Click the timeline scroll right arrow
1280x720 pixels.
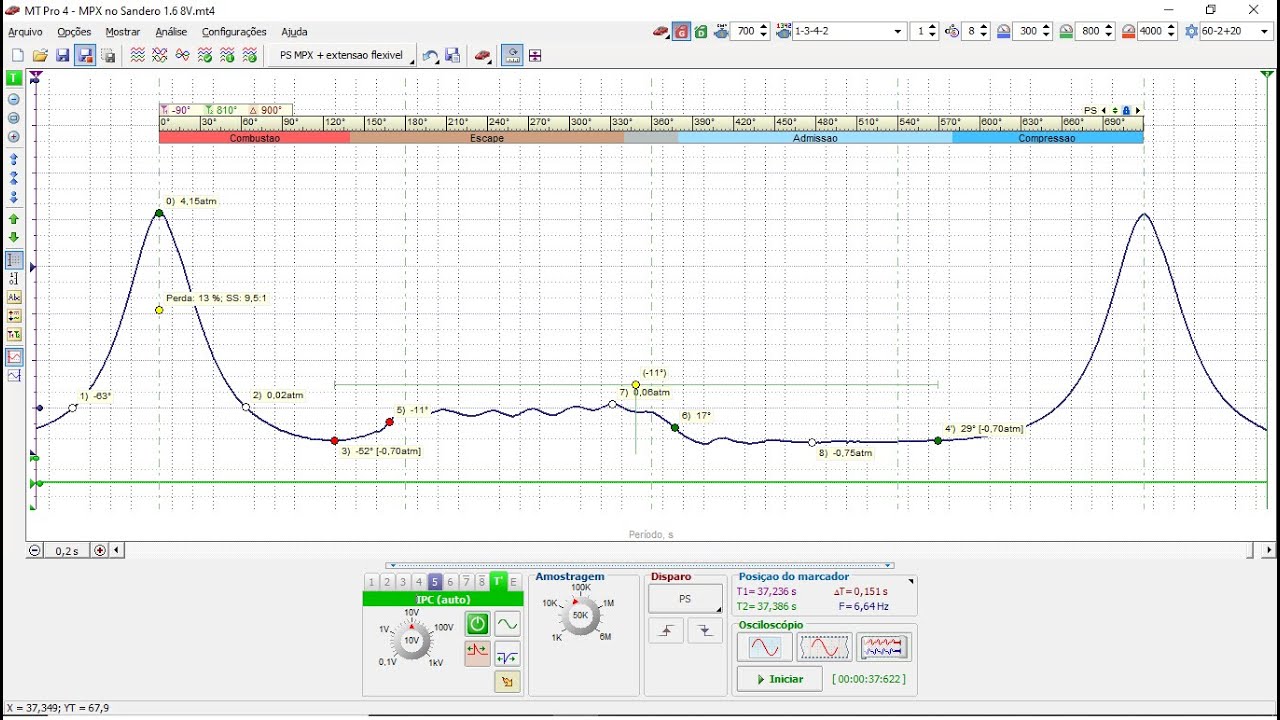1269,550
